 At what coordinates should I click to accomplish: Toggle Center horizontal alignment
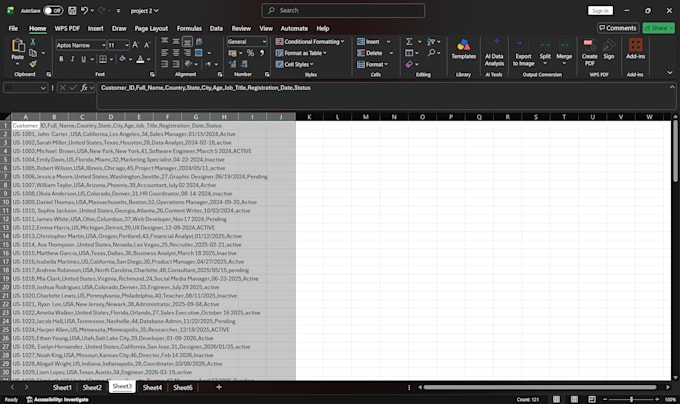176,53
